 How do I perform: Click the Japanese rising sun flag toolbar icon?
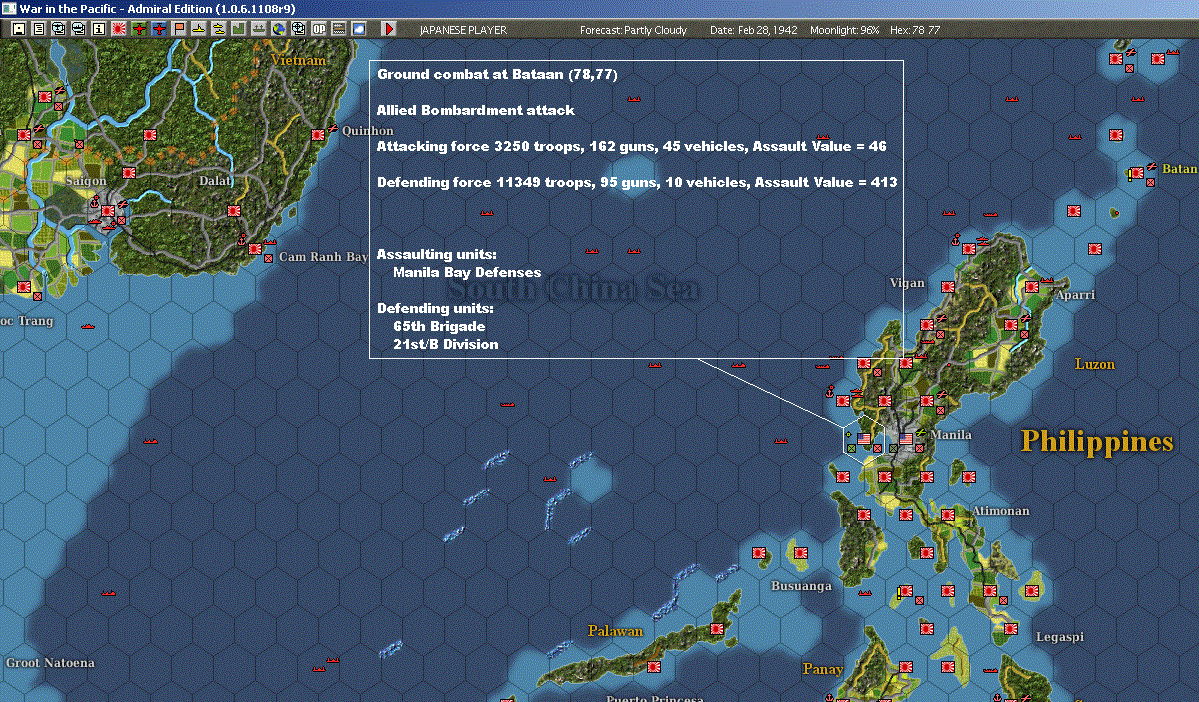(119, 29)
